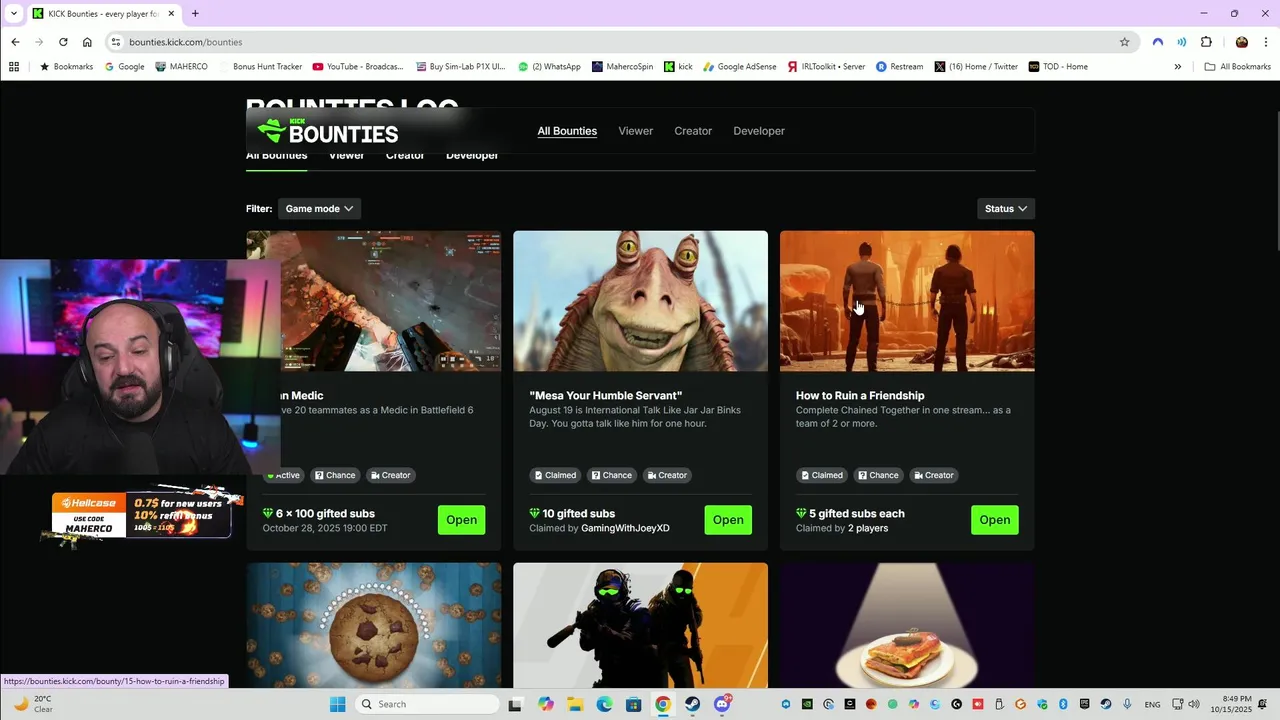This screenshot has width=1280, height=720.
Task: Open the Battlefield medic bounty thumbnail
Action: pyautogui.click(x=390, y=301)
